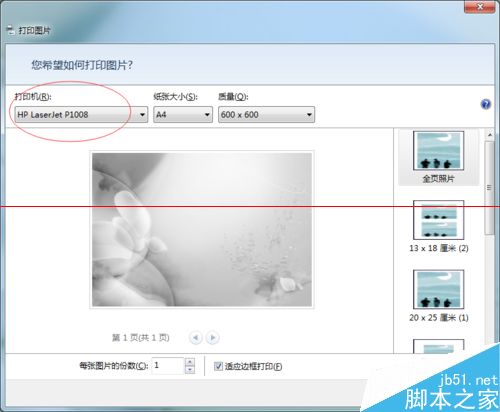
Task: Go to next page arrow
Action: 213,338
